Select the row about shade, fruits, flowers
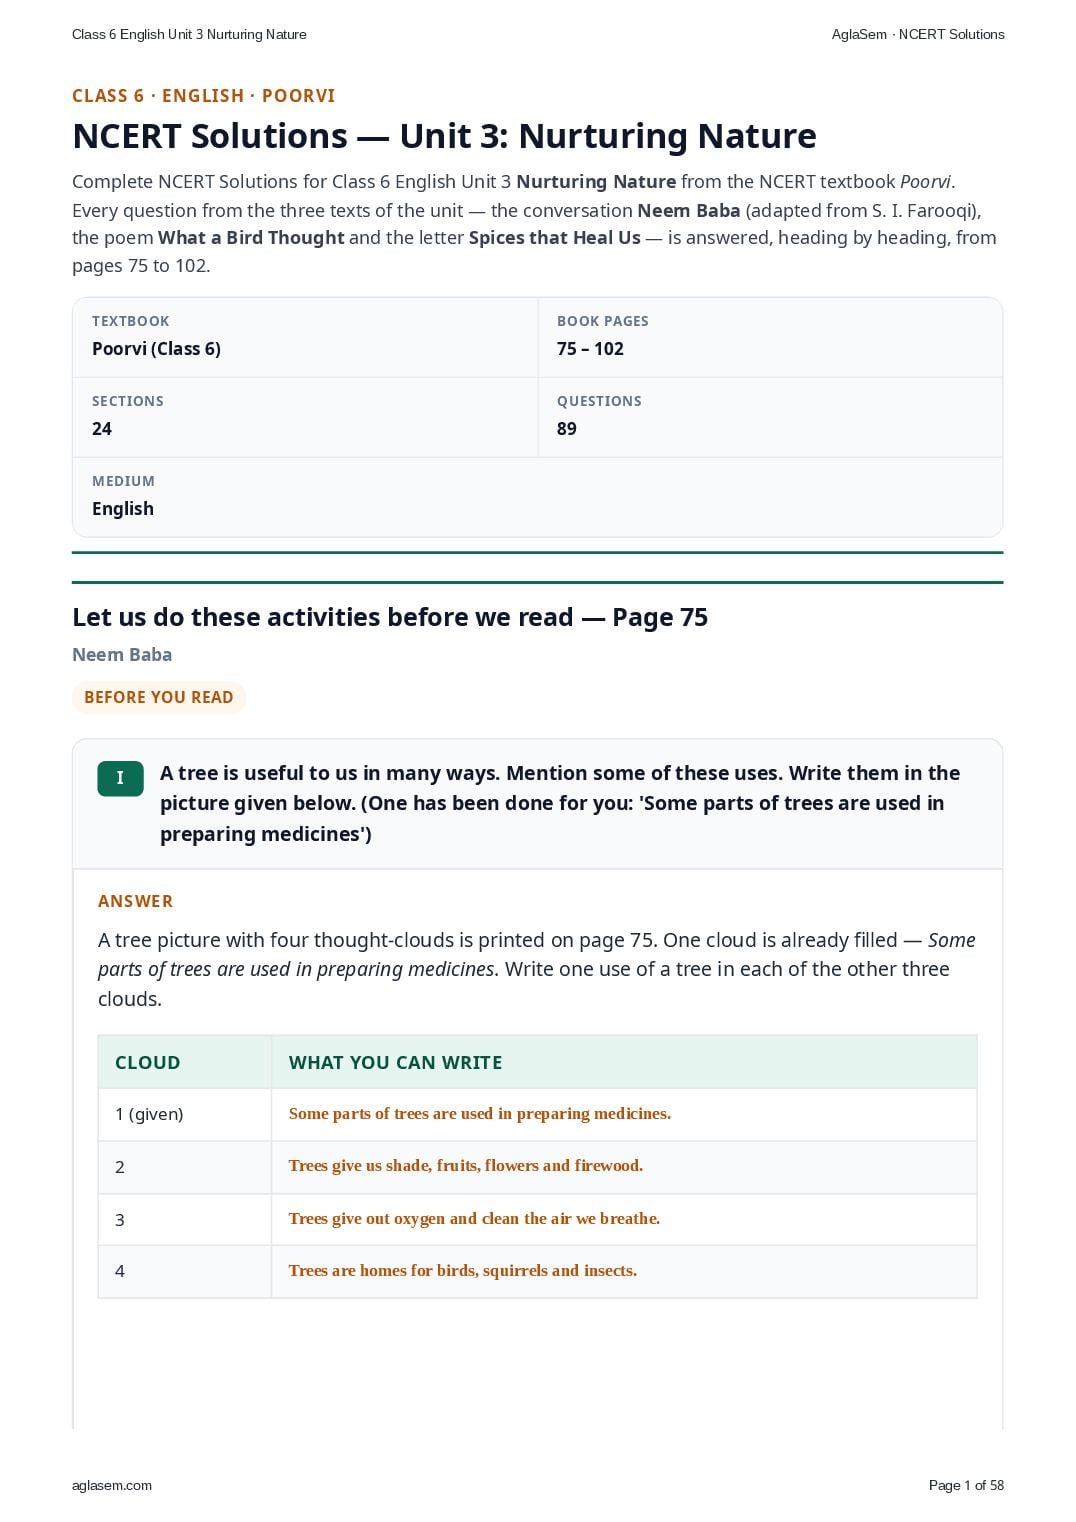The image size is (1076, 1522). (x=537, y=1167)
